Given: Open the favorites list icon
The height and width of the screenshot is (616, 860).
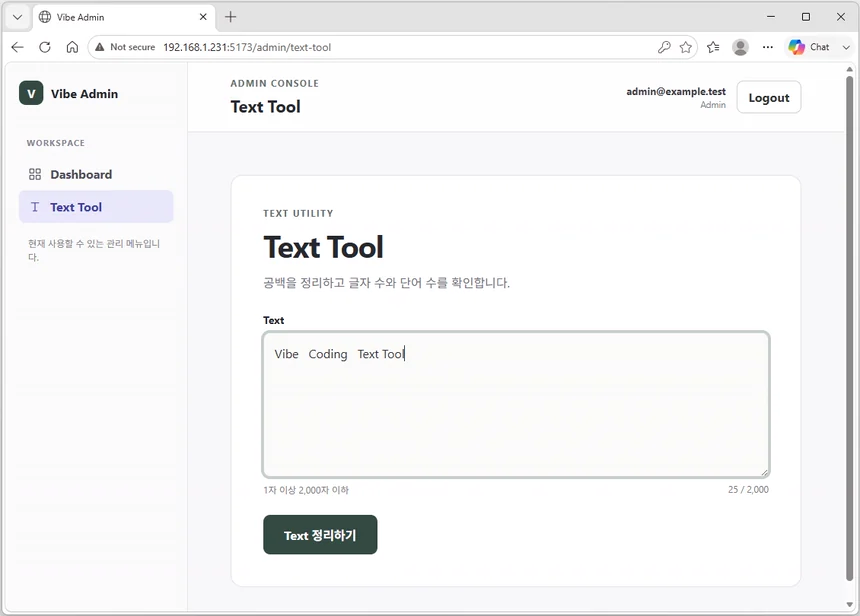Looking at the screenshot, I should (713, 47).
